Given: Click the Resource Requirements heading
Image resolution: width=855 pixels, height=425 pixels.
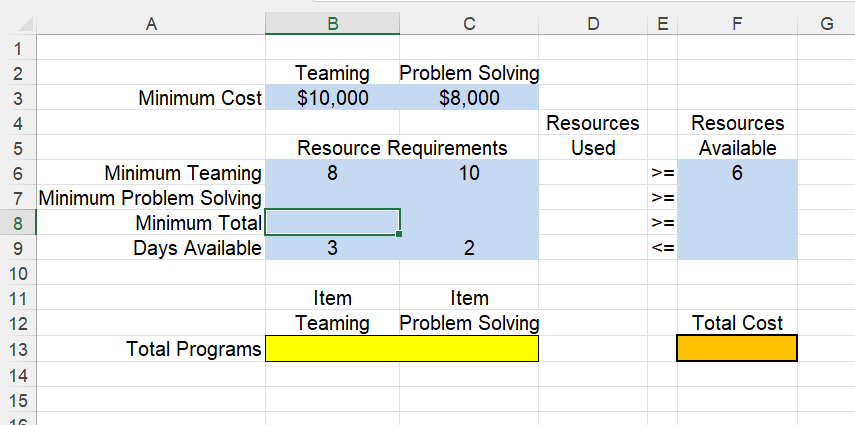Looking at the screenshot, I should [x=402, y=148].
